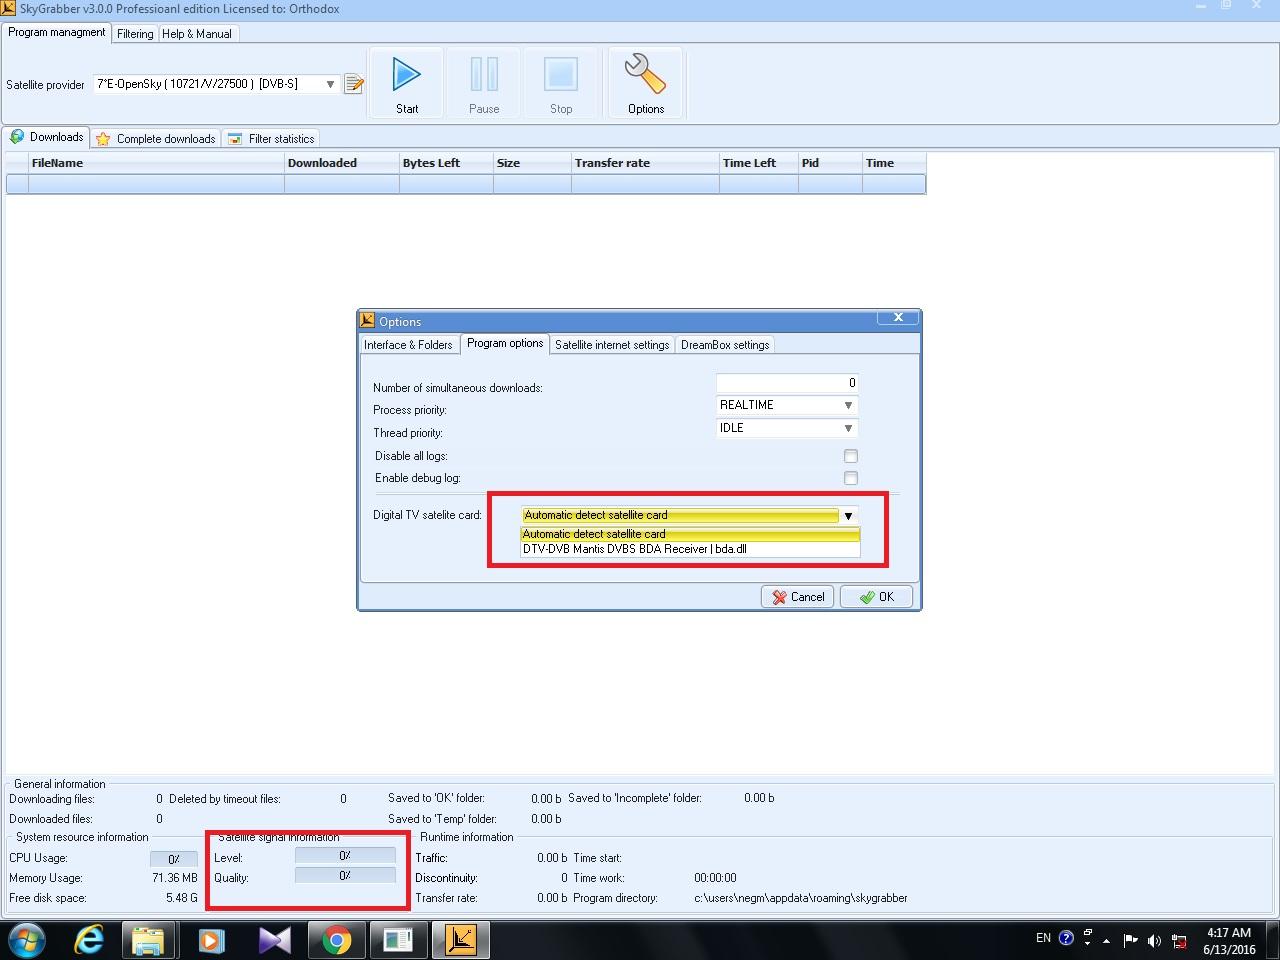Image resolution: width=1280 pixels, height=960 pixels.
Task: Open the Filter statistics tab
Action: tap(271, 139)
